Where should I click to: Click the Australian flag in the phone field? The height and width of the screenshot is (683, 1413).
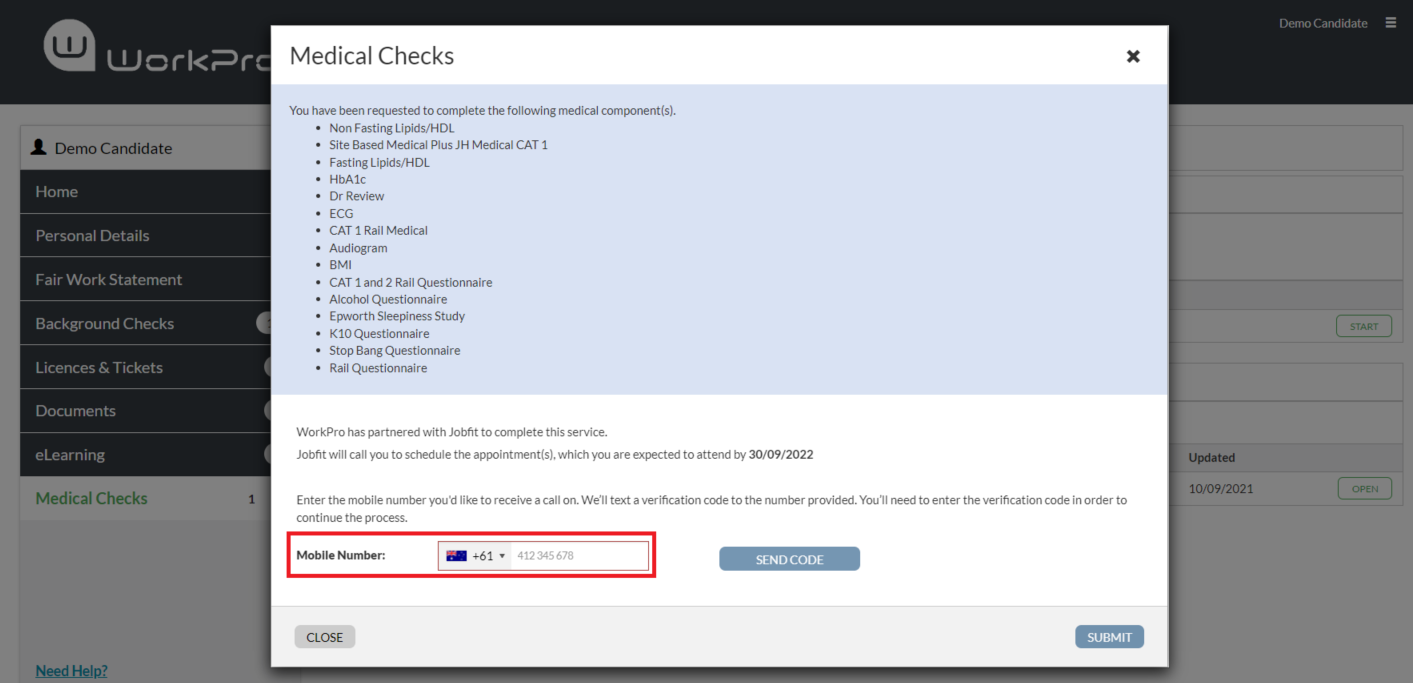[x=456, y=555]
